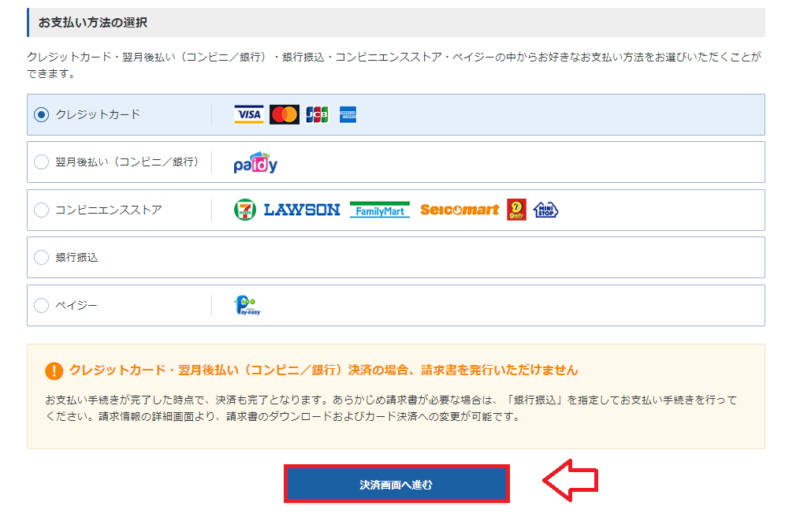Click the intro paragraph listing payment methods
This screenshot has height=521, width=800.
(394, 65)
